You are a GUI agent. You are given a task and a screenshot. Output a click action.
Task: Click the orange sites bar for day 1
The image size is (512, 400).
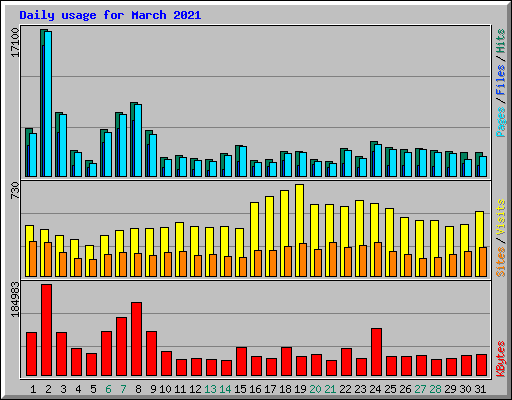coord(33,259)
